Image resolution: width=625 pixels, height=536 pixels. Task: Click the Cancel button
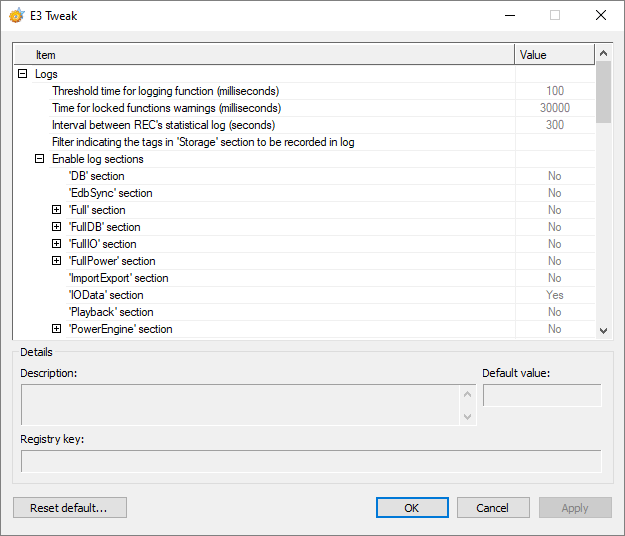(x=493, y=508)
